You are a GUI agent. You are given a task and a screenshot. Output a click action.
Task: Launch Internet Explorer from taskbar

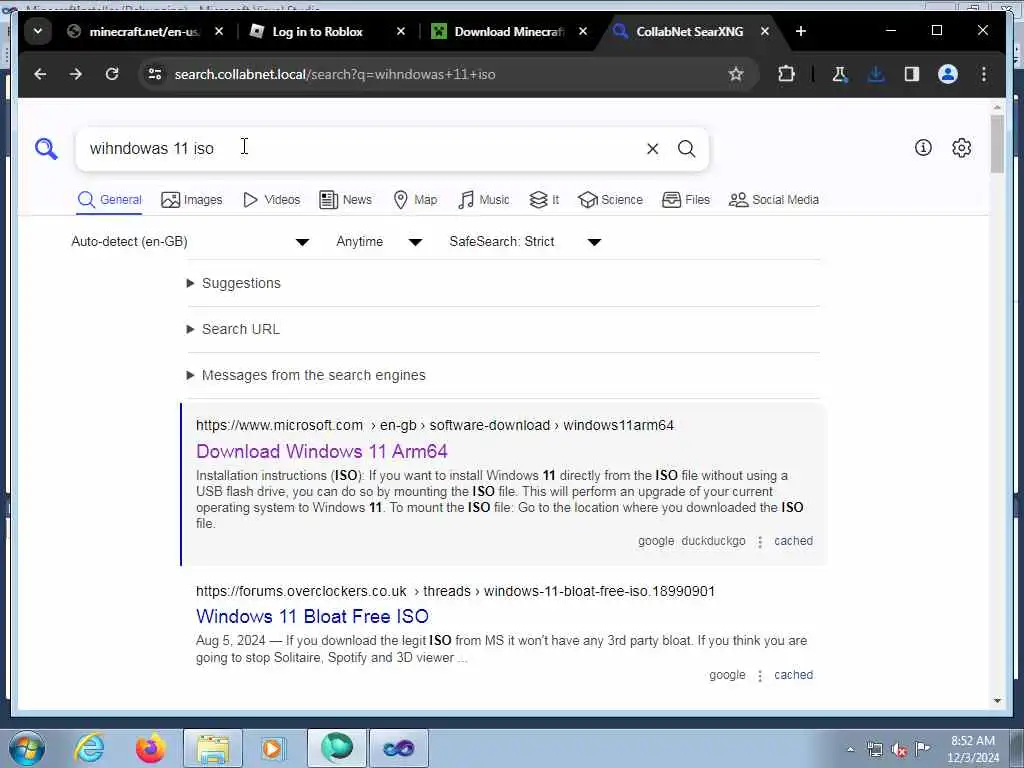[x=89, y=748]
